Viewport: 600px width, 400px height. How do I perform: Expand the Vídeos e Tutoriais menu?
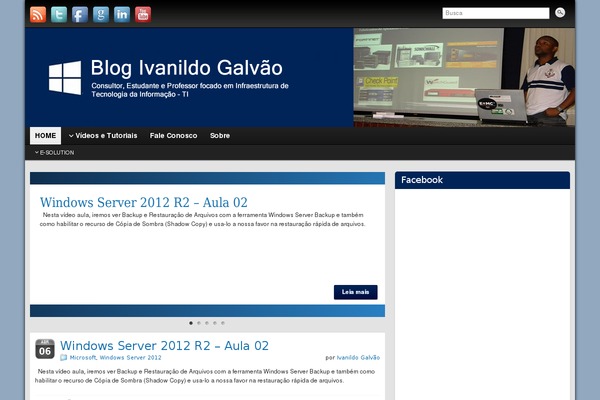(103, 136)
